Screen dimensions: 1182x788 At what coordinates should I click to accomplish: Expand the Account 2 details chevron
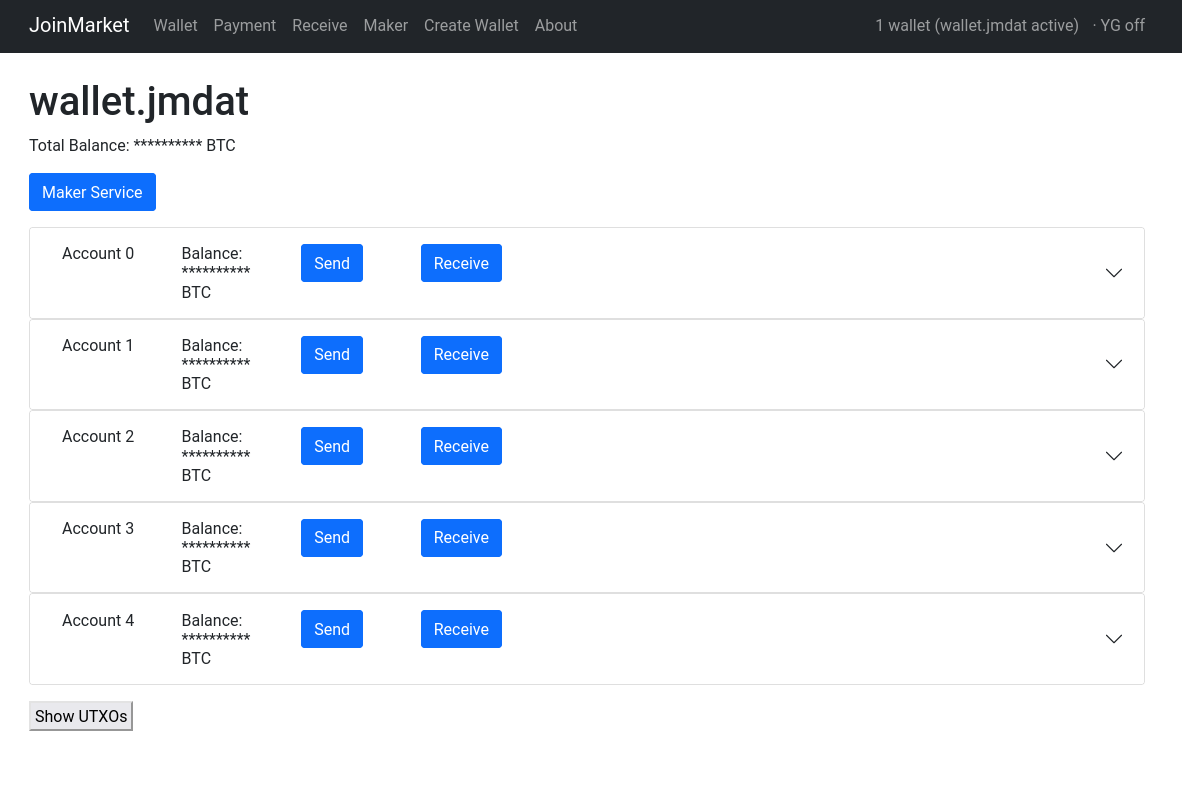pos(1113,456)
